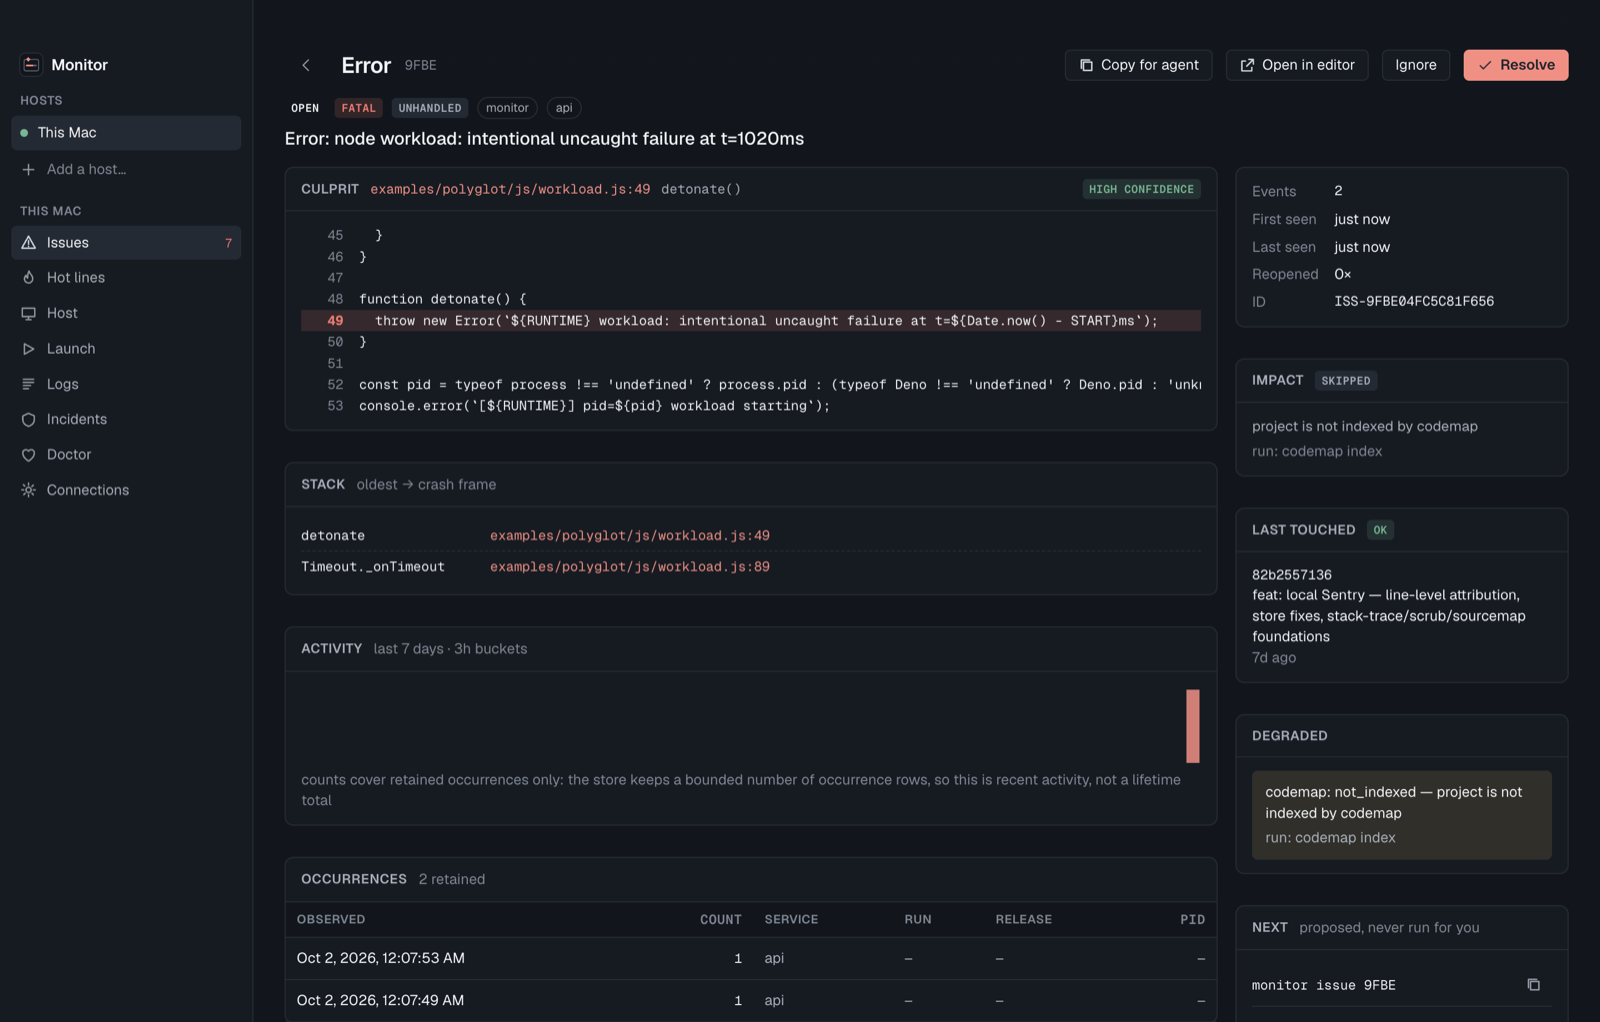Click the Issues warning triangle icon
The height and width of the screenshot is (1022, 1600).
(x=29, y=243)
